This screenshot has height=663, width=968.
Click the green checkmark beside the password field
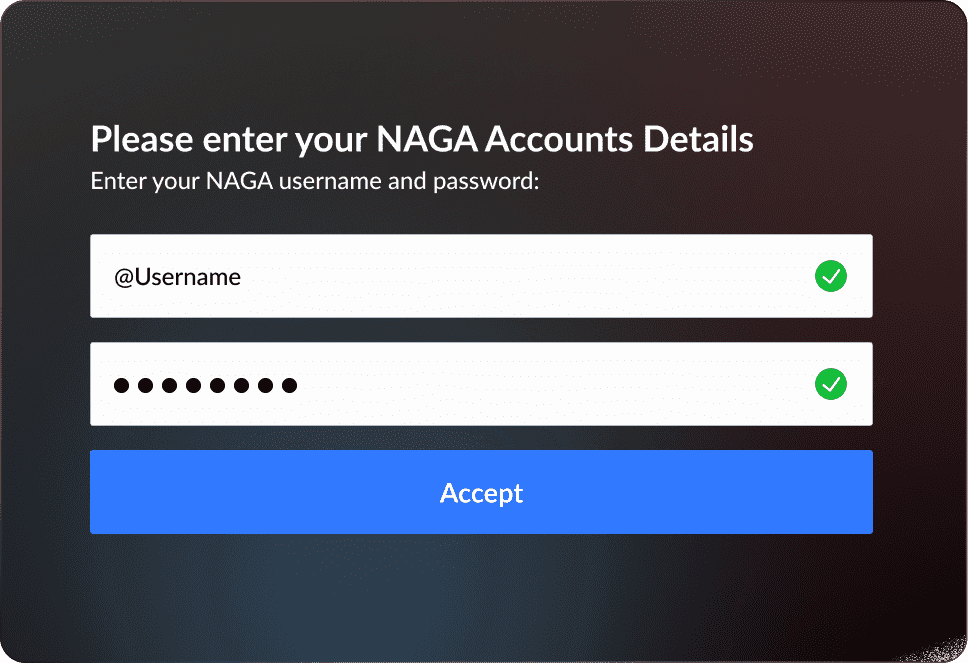[831, 384]
